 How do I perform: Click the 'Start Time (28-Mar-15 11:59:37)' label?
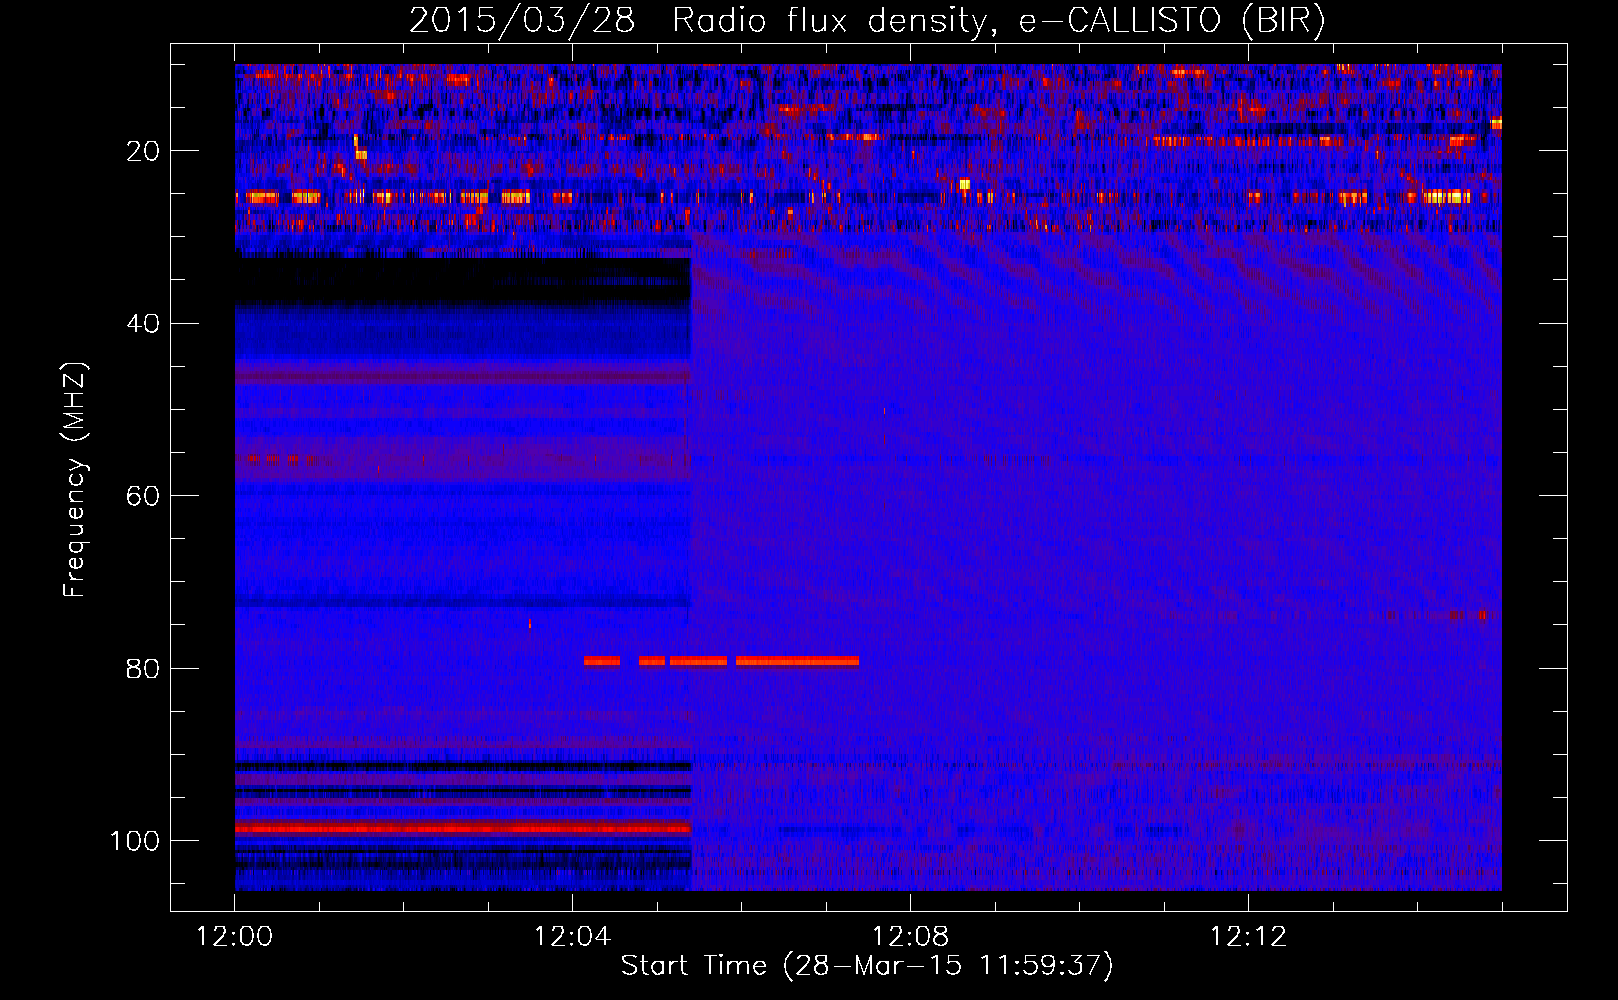(x=867, y=966)
